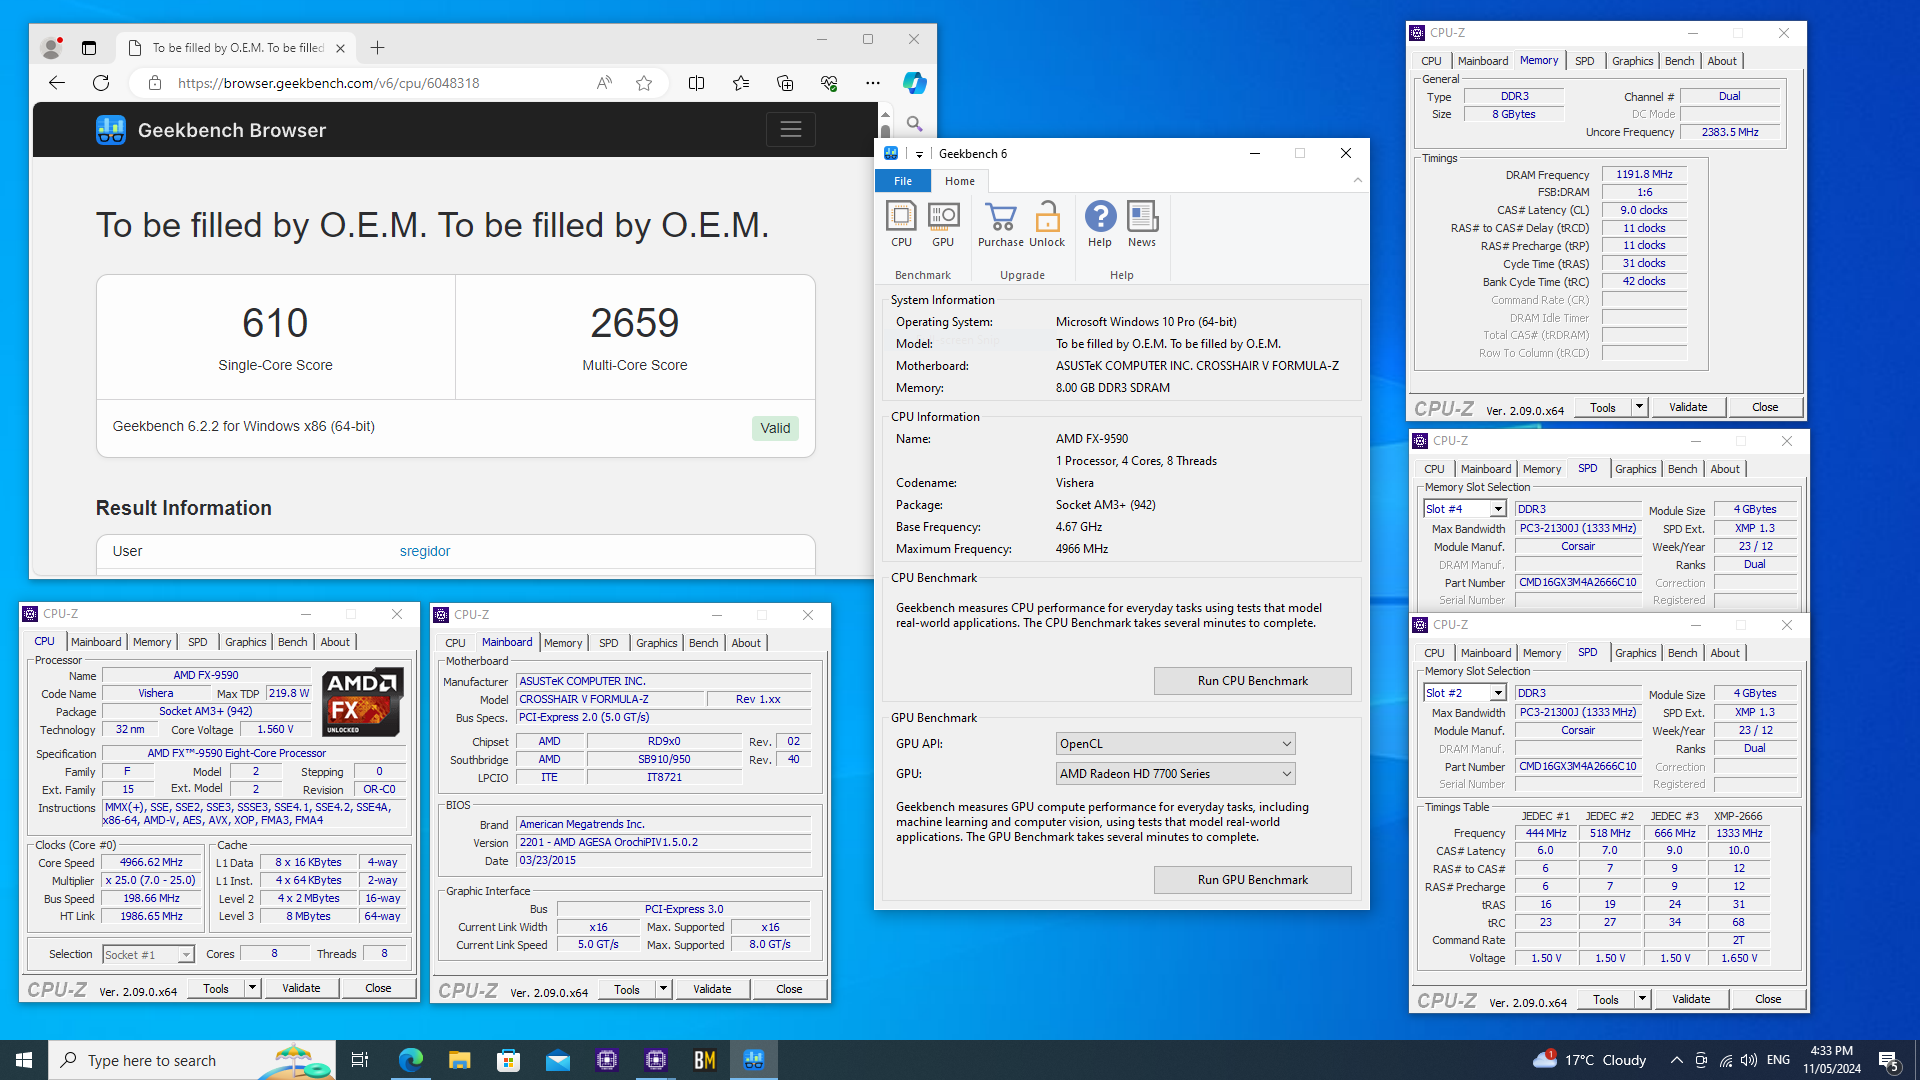Screen dimensions: 1920x1080
Task: Click the browser address bar URL
Action: tap(329, 83)
